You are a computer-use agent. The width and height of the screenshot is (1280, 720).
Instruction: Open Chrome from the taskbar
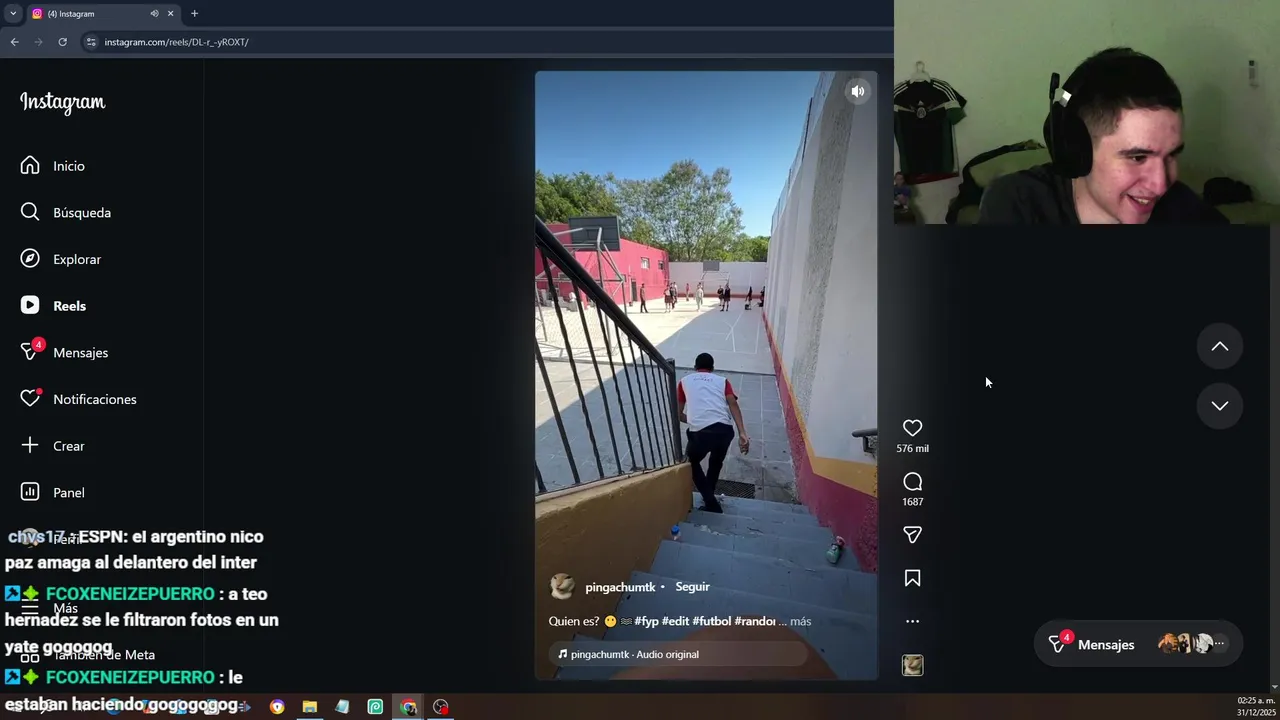[408, 707]
